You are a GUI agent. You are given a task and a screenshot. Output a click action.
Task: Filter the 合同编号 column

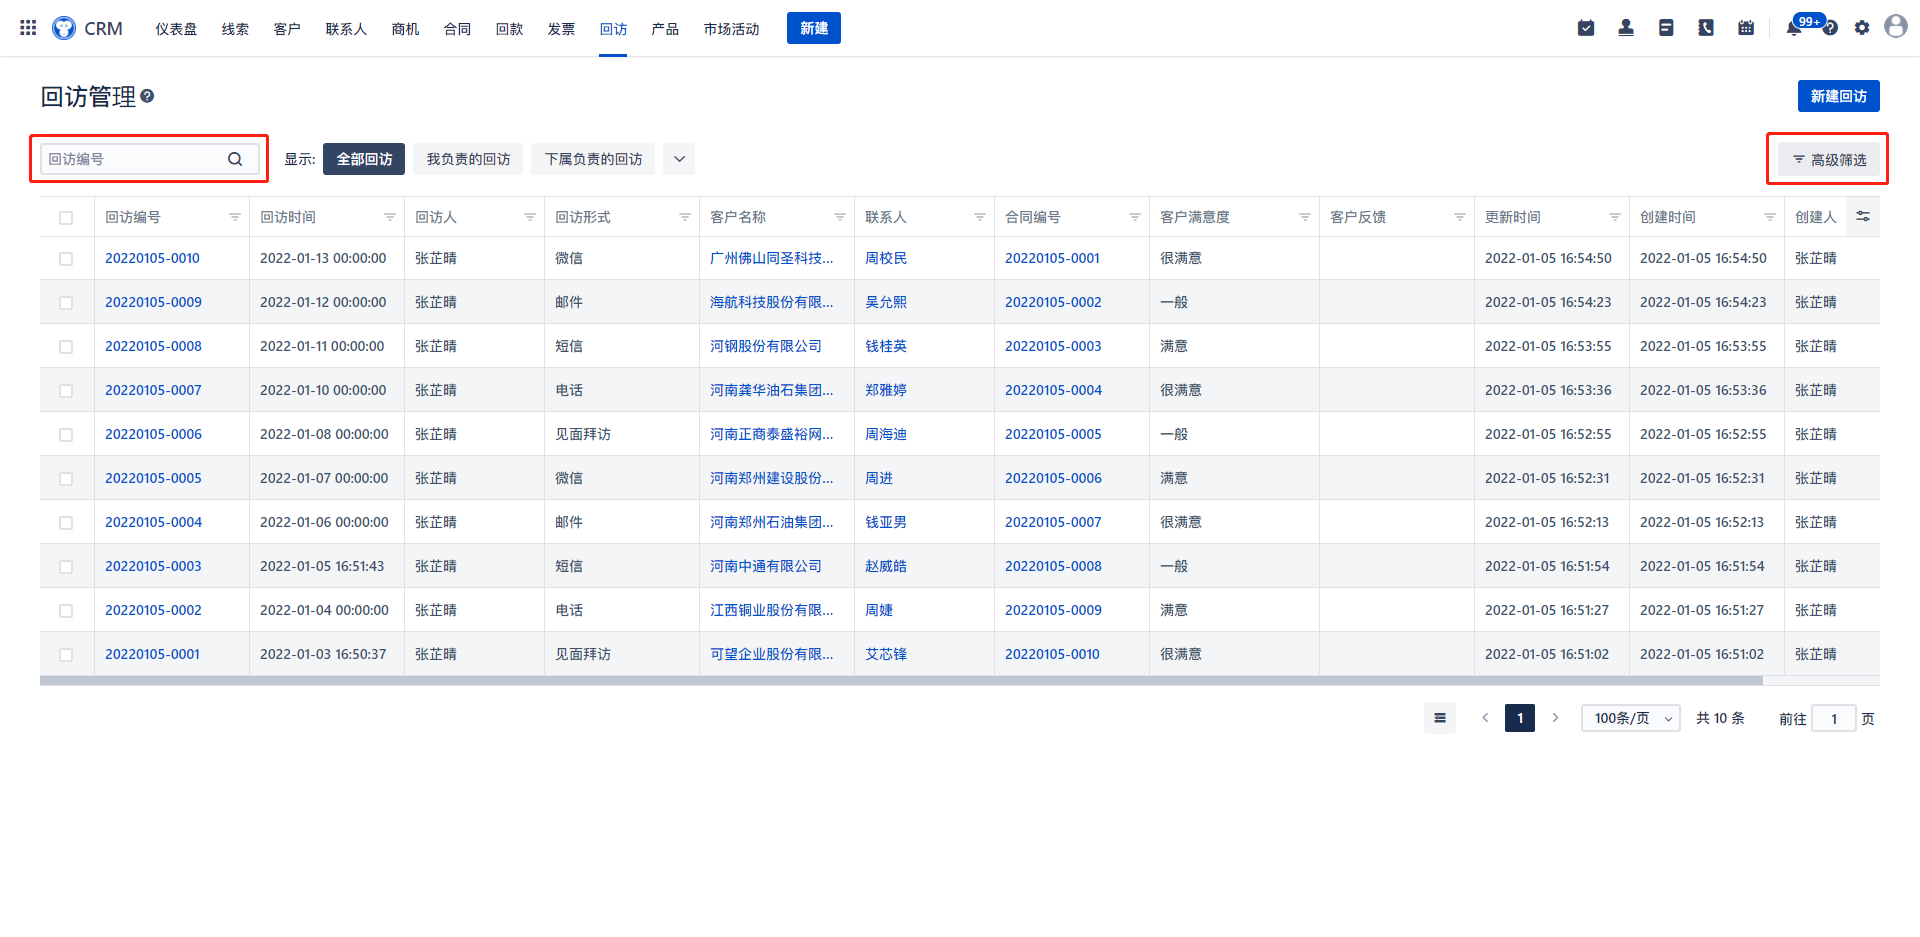click(x=1135, y=217)
